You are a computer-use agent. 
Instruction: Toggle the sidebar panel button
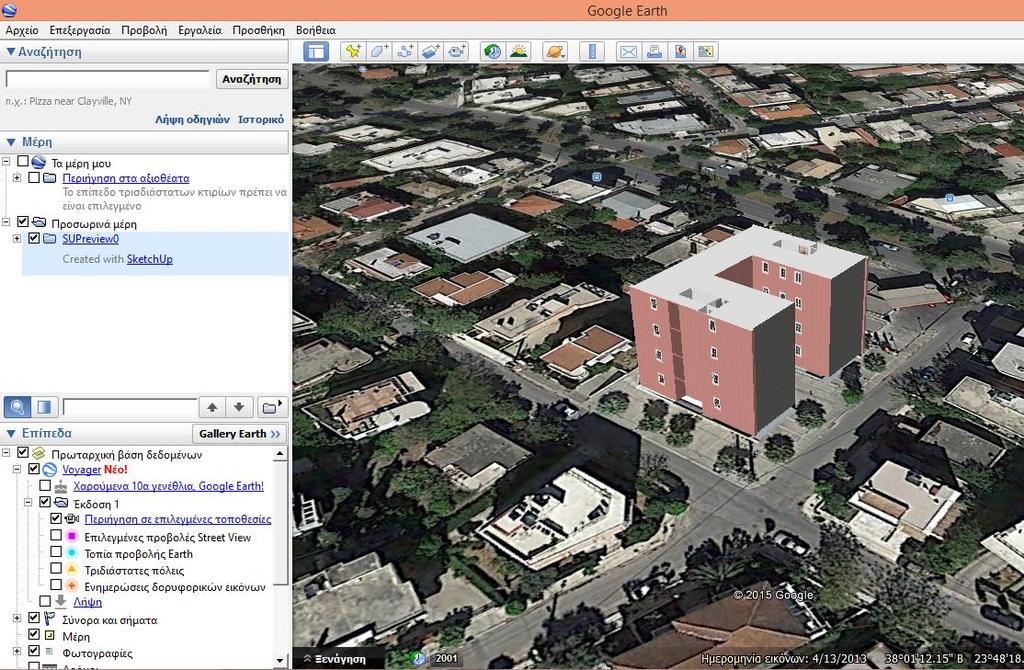pyautogui.click(x=316, y=52)
